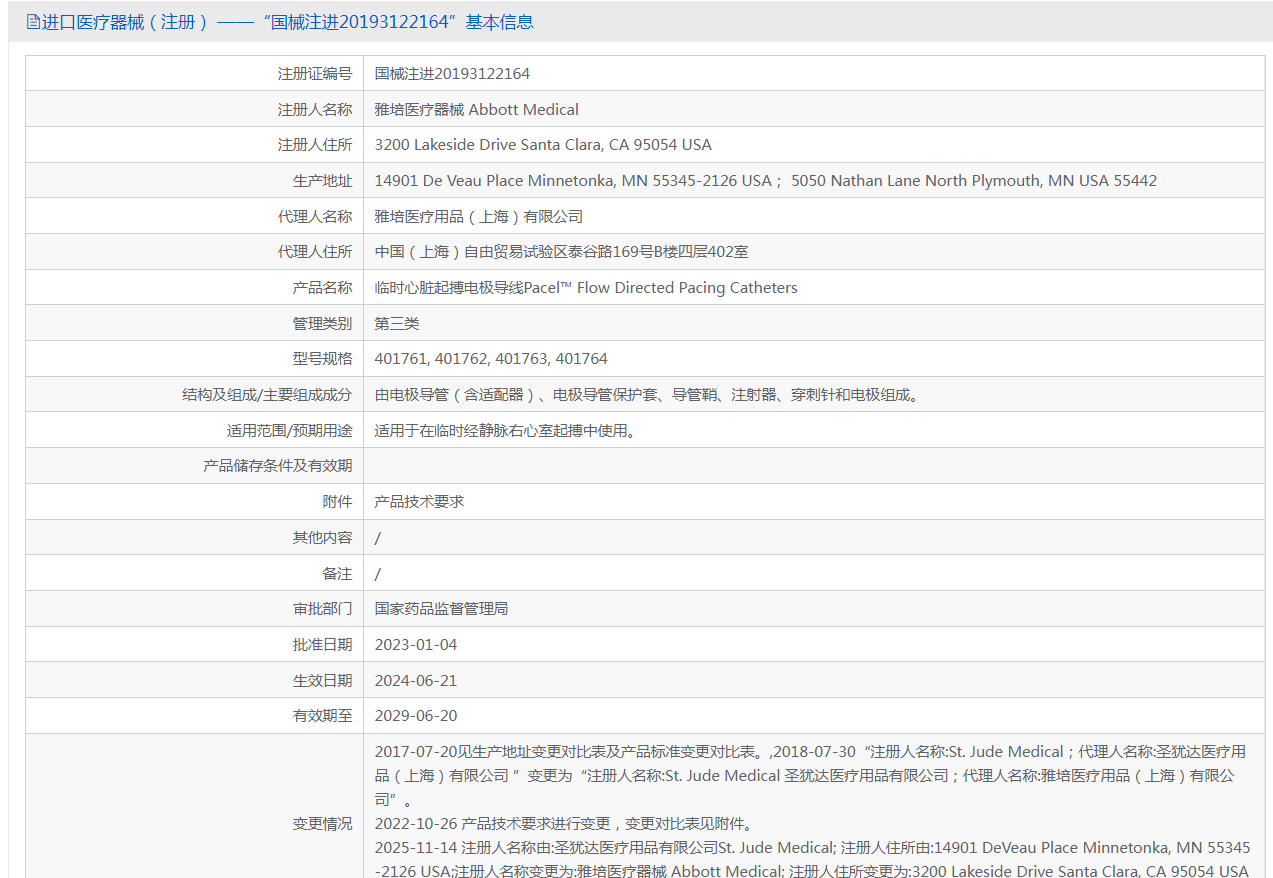
Task: Click the 备注 label cell
Action: pyautogui.click(x=195, y=573)
